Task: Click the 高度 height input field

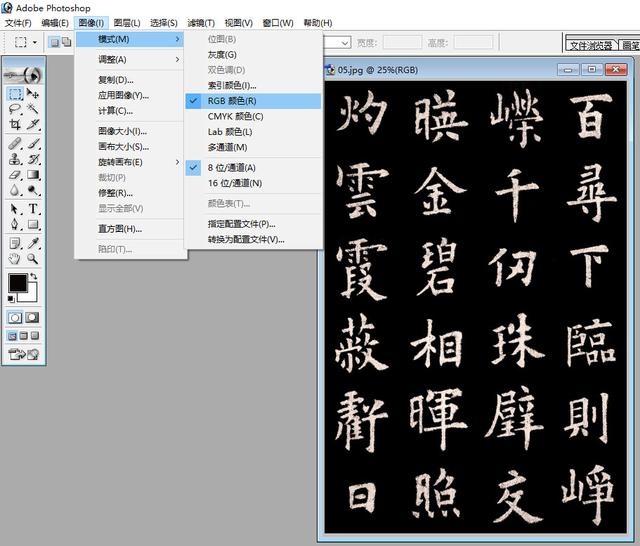Action: tap(473, 42)
